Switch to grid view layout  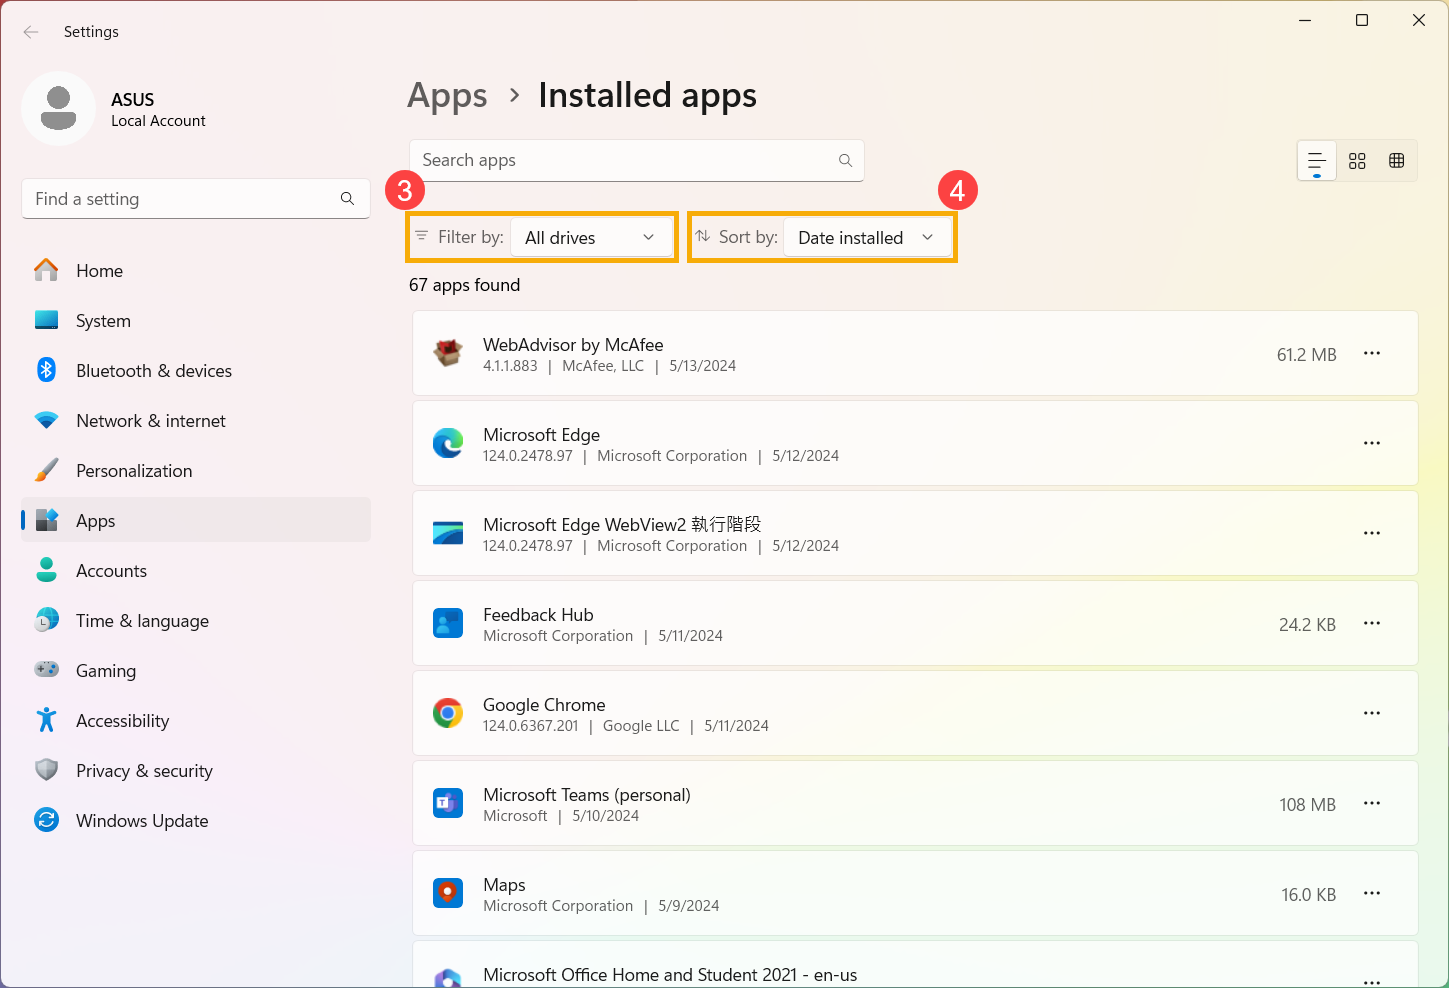tap(1357, 161)
